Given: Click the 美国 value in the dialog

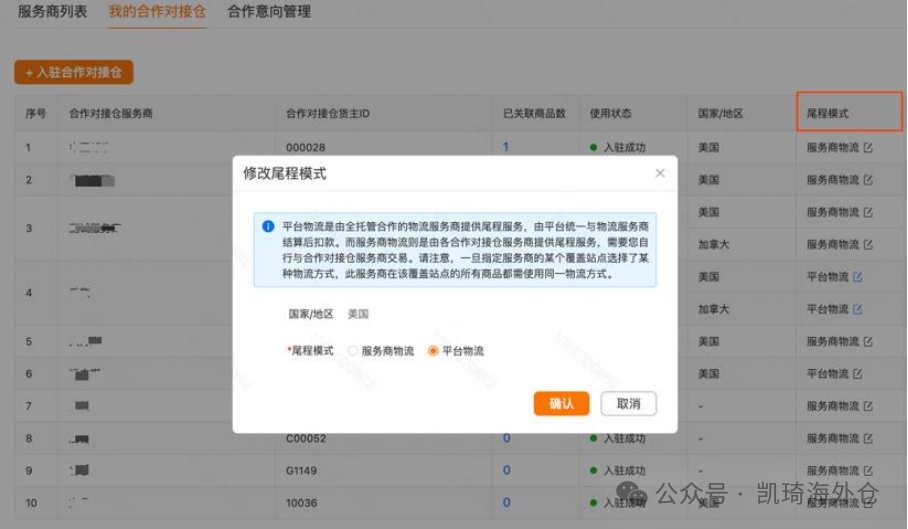Looking at the screenshot, I should 358,314.
